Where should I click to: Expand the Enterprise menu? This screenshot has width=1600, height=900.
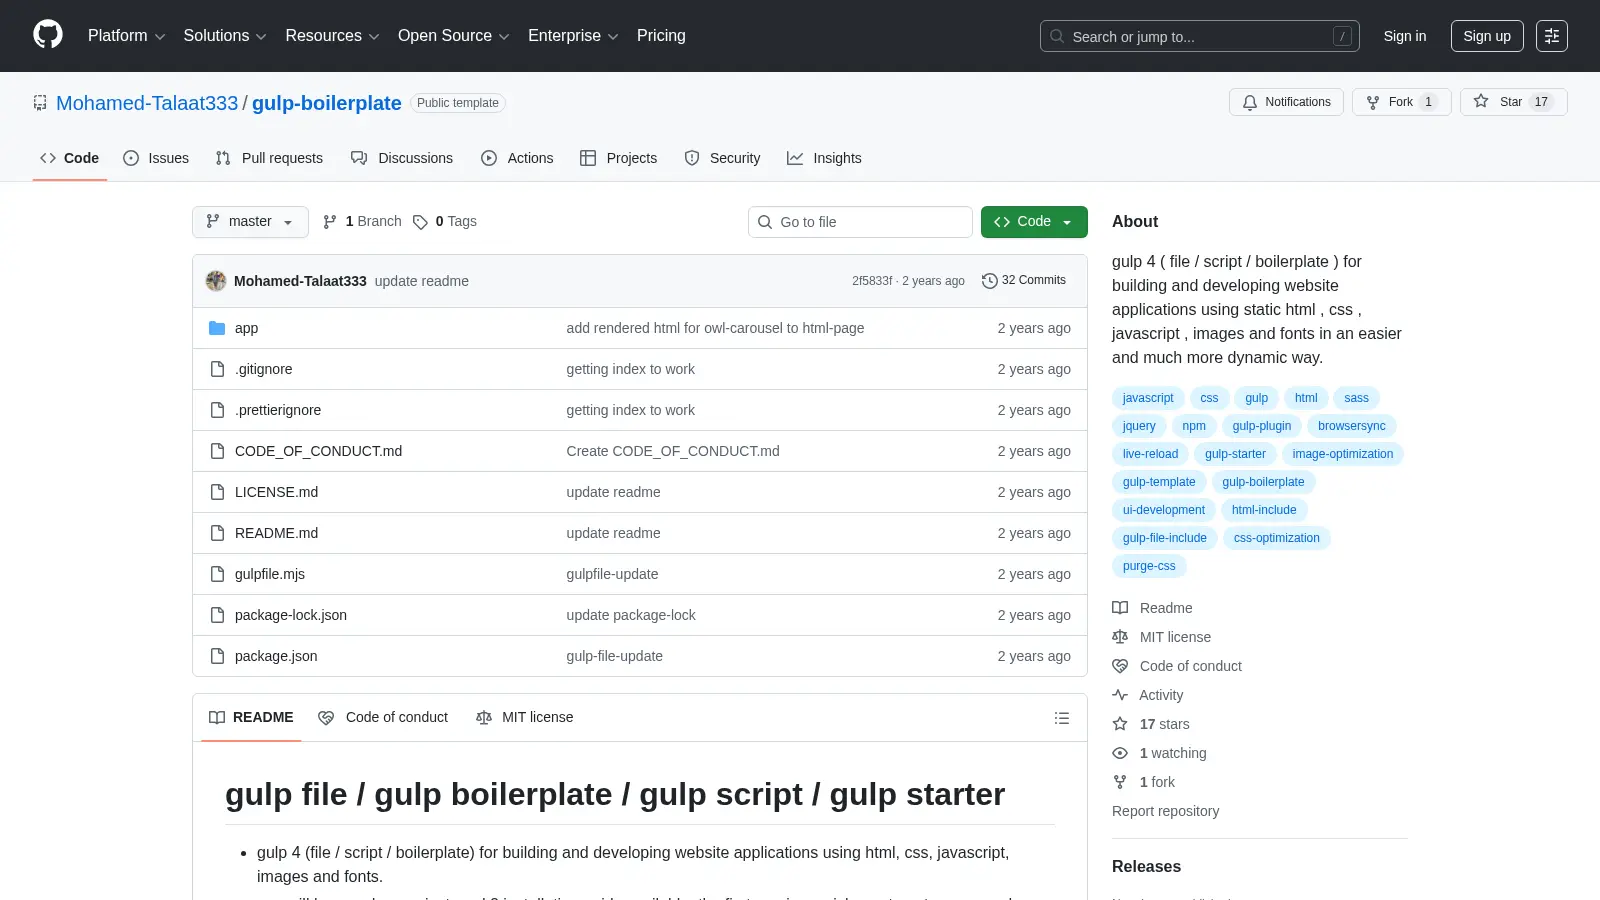pyautogui.click(x=573, y=36)
